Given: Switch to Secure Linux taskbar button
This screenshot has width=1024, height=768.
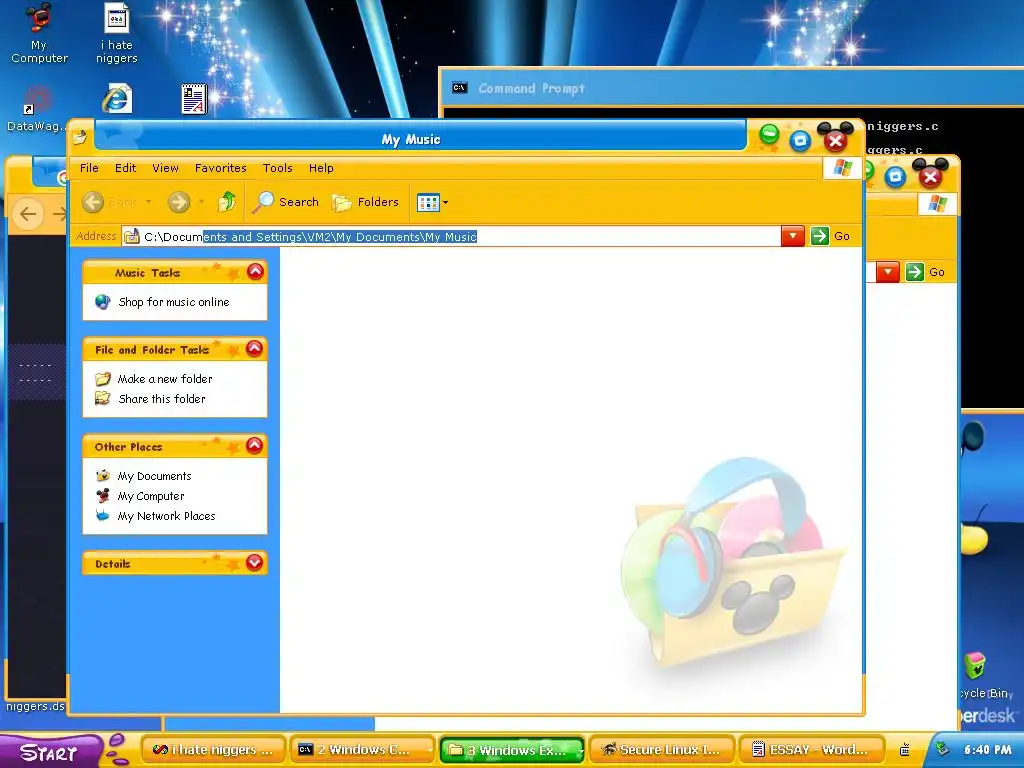Looking at the screenshot, I should coord(662,750).
